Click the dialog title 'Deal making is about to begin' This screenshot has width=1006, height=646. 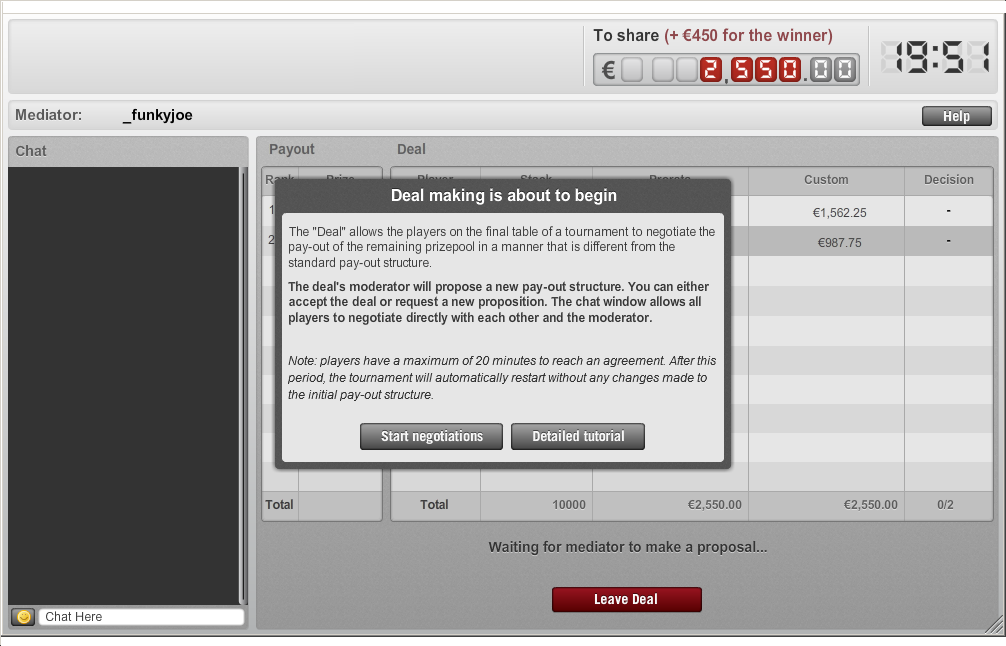pyautogui.click(x=504, y=196)
